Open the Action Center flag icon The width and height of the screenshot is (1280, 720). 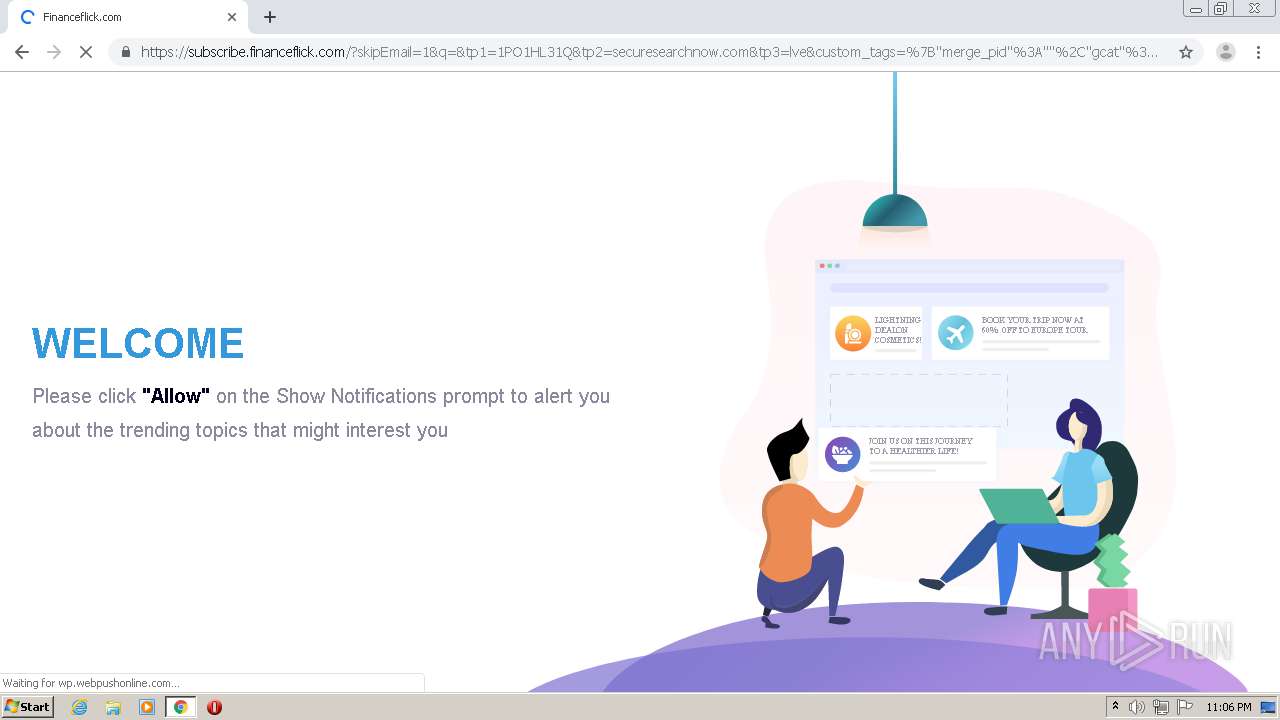coord(1185,707)
